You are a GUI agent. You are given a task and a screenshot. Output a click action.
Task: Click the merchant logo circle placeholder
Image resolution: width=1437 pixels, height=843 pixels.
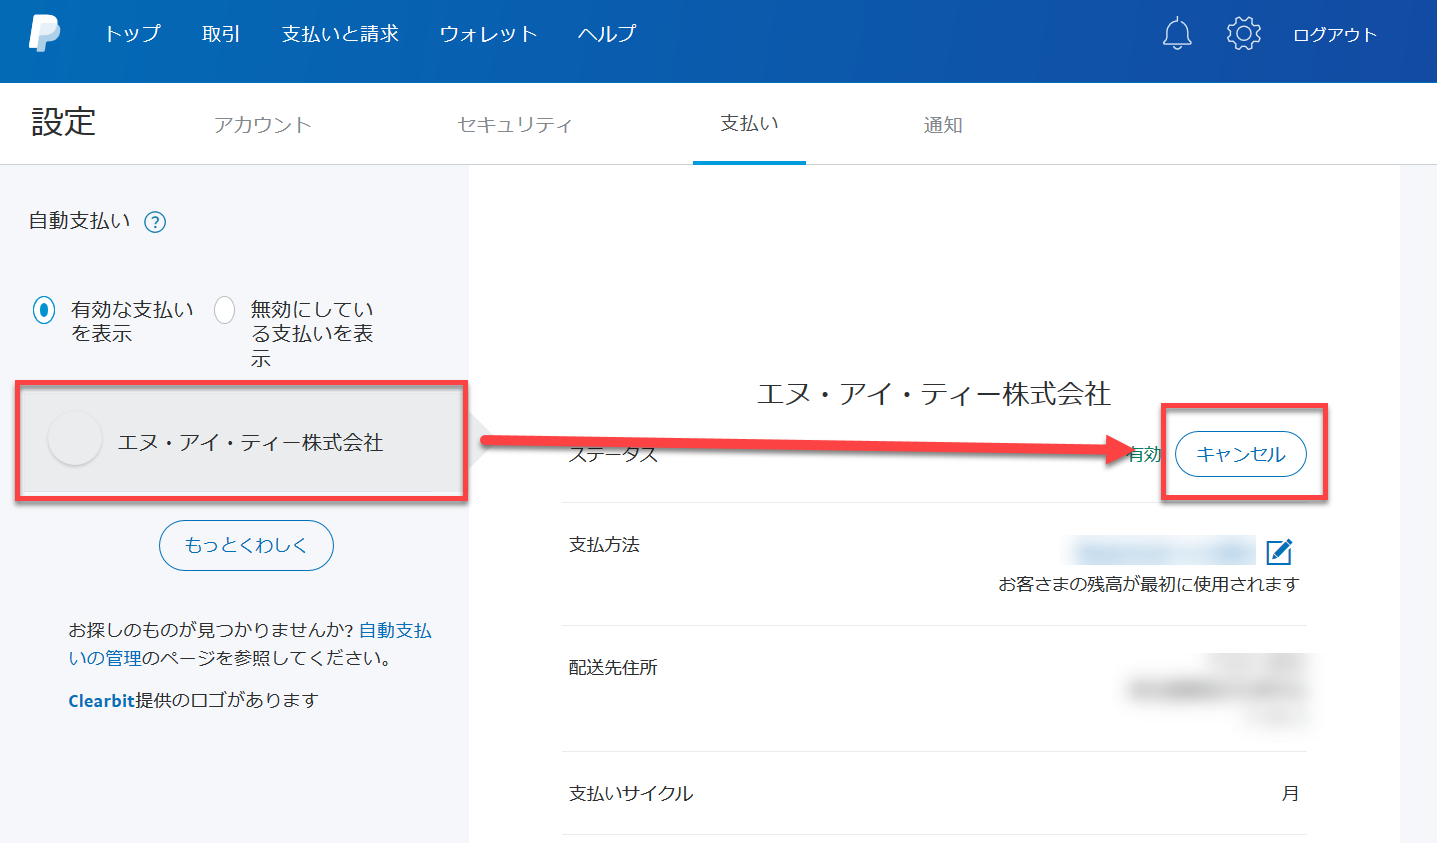coord(75,440)
